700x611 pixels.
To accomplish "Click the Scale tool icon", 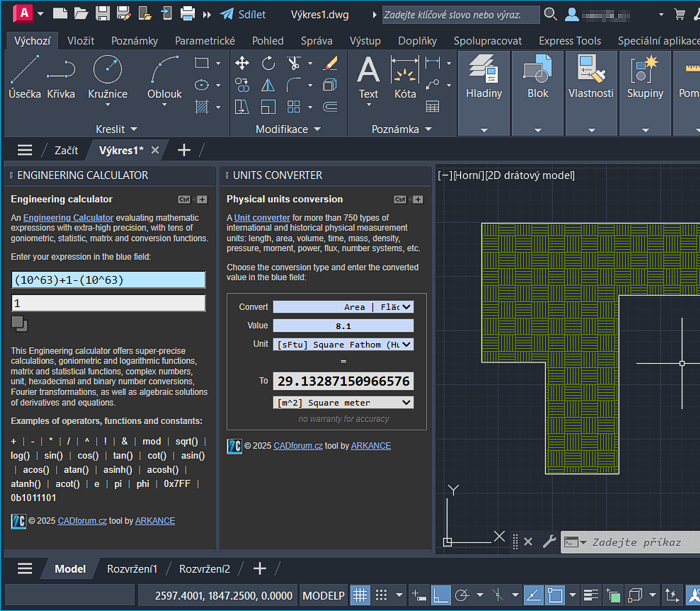I will tap(268, 107).
